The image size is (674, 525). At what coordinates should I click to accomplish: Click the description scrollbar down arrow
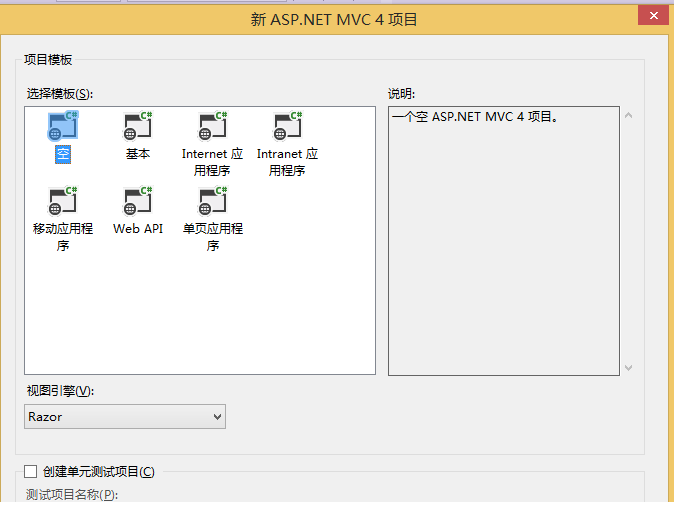click(628, 368)
